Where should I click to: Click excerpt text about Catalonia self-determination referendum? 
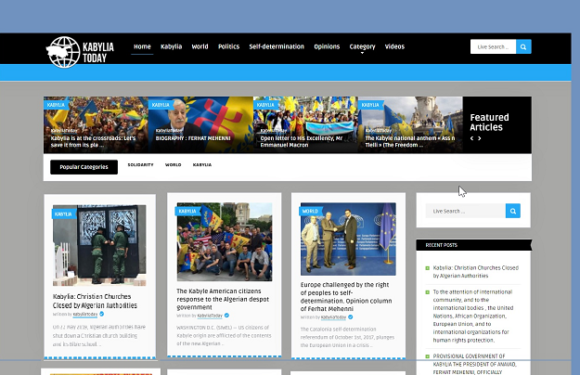tap(347, 337)
